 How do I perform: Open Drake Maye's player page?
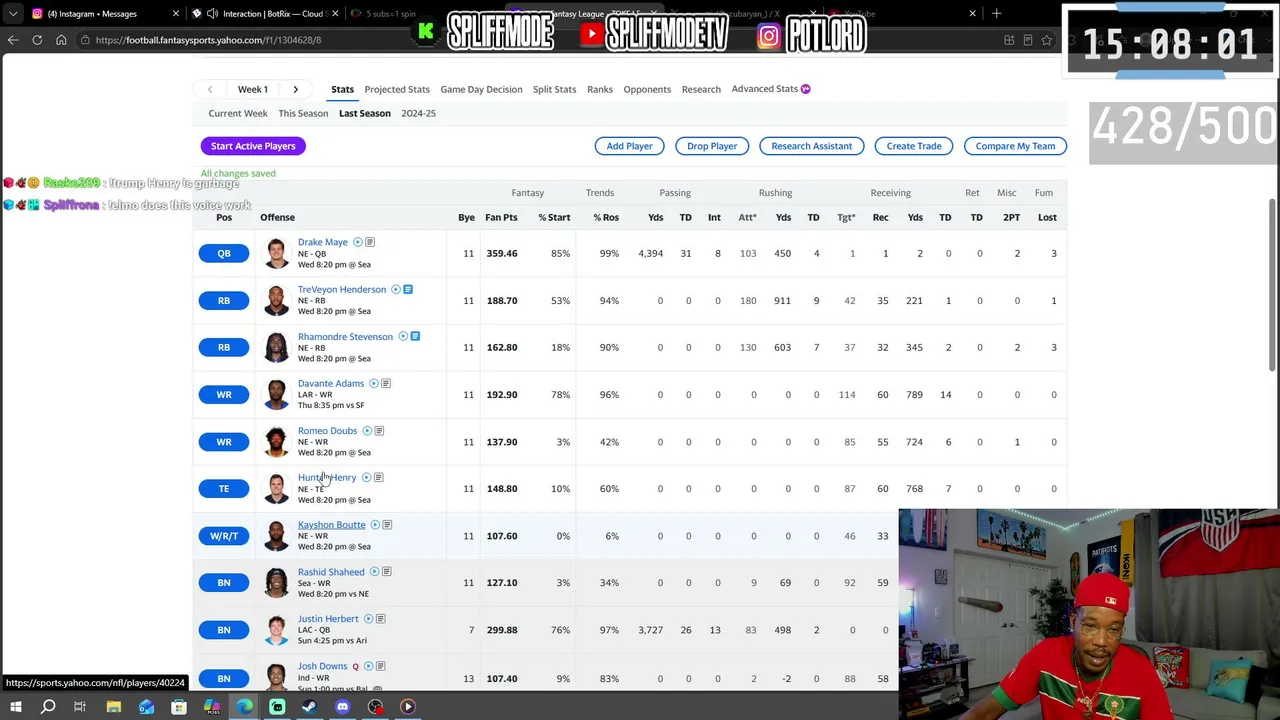click(322, 242)
